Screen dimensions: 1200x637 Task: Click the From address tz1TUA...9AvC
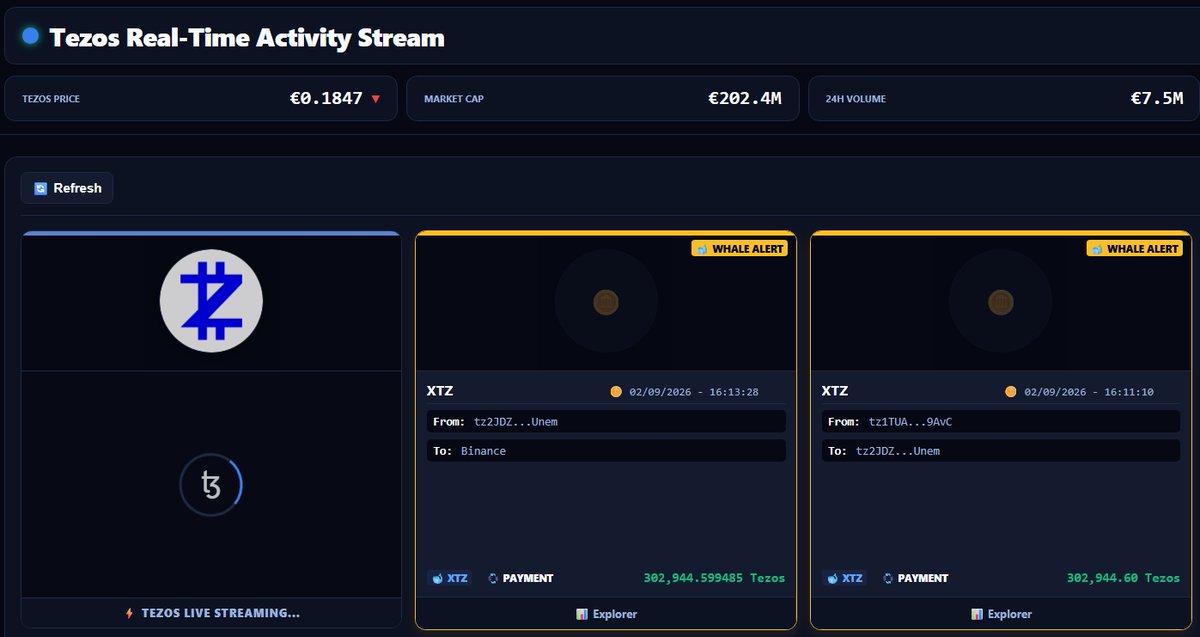click(911, 422)
